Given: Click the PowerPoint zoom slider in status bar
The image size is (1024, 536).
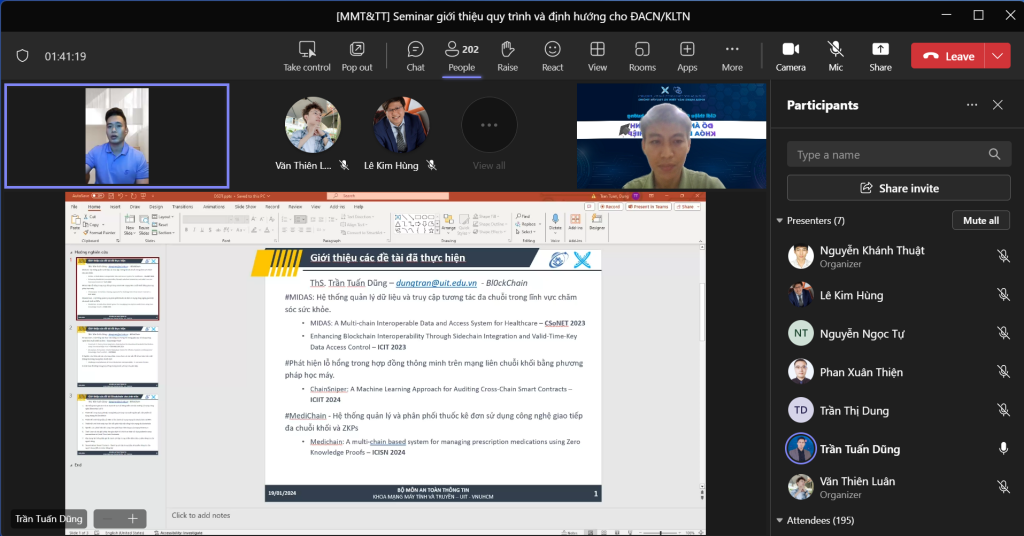Looking at the screenshot, I should pyautogui.click(x=661, y=533).
